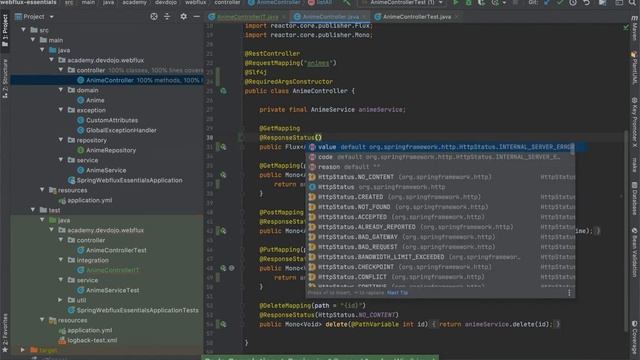Screen dimensions: 640x360
Task: Expand the util package
Action: (61, 300)
